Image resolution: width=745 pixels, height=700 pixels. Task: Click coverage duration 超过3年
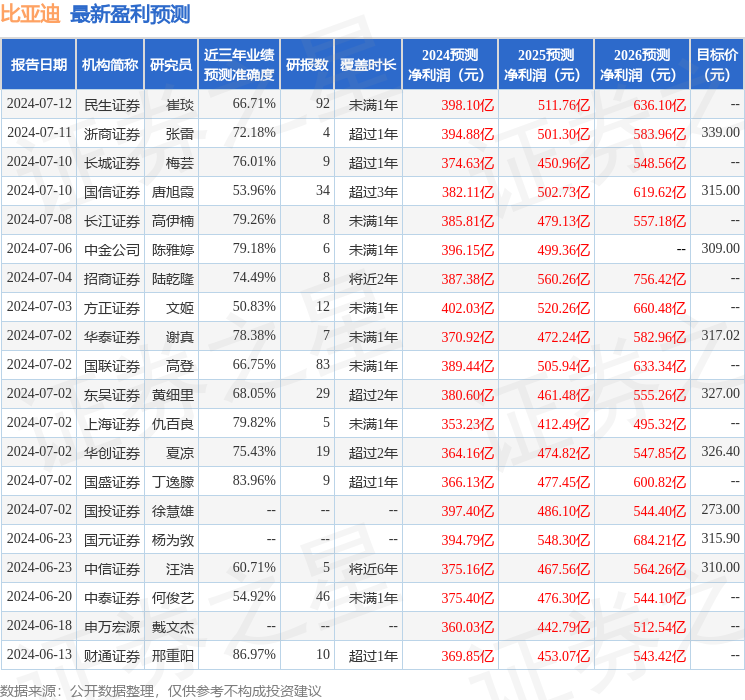pyautogui.click(x=373, y=192)
